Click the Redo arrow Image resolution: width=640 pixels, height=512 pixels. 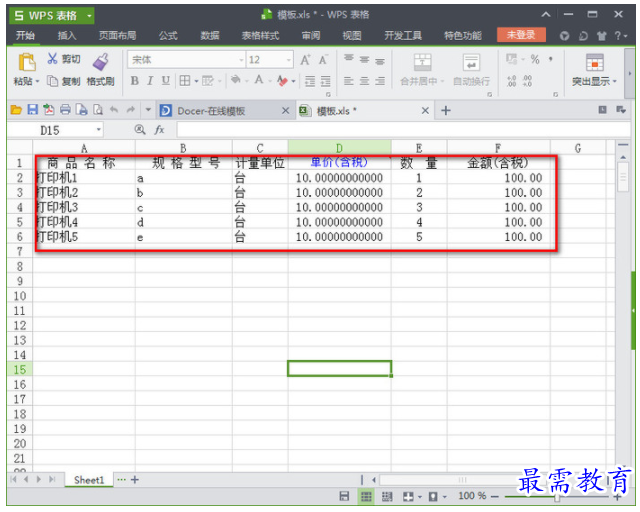coord(131,109)
